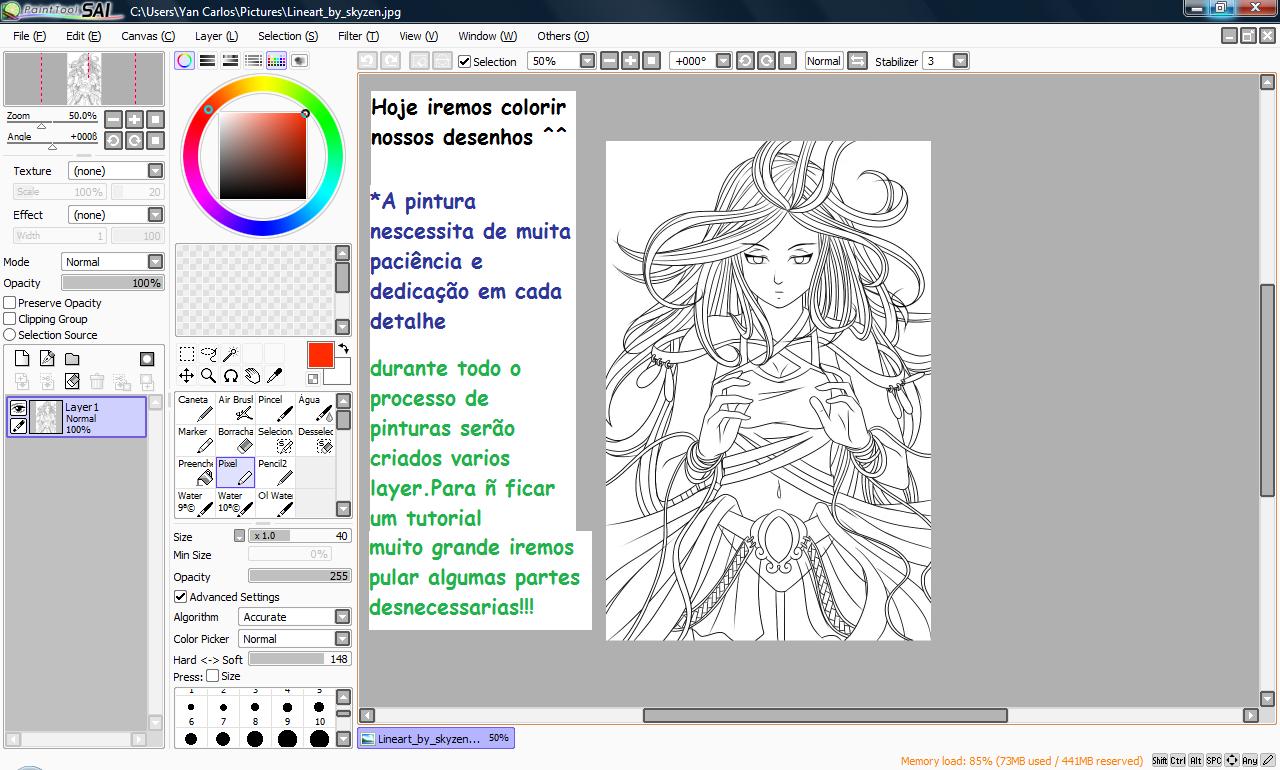The width and height of the screenshot is (1280, 770).
Task: Create a new layer folder
Action: tap(72, 359)
